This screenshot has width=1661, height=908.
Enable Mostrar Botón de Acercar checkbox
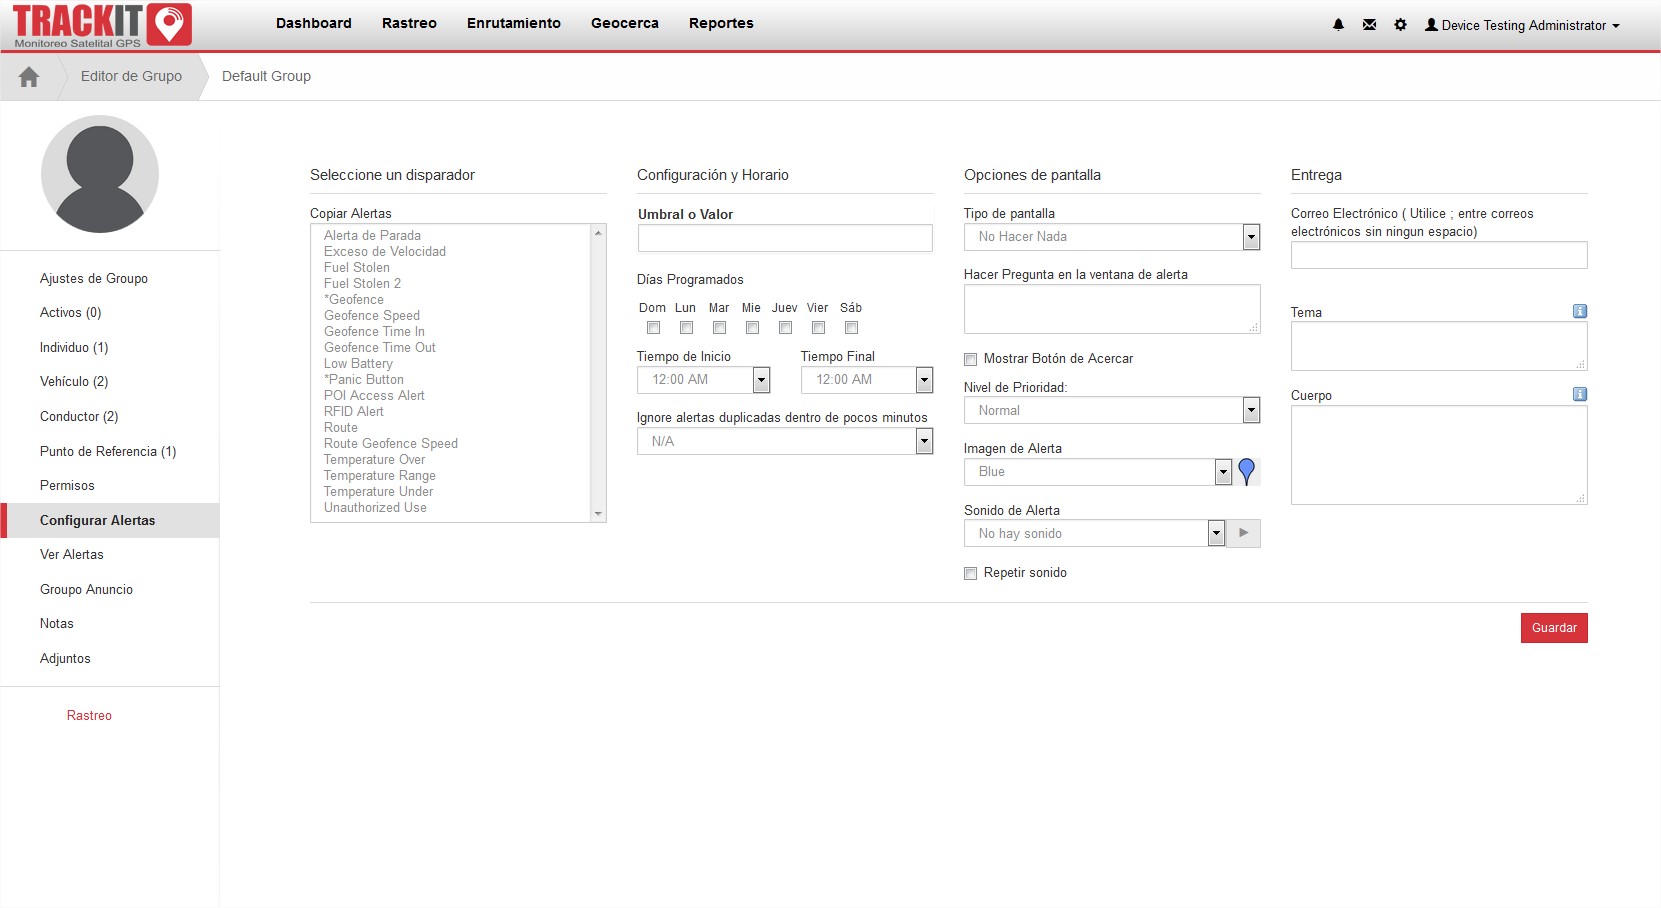coord(970,359)
